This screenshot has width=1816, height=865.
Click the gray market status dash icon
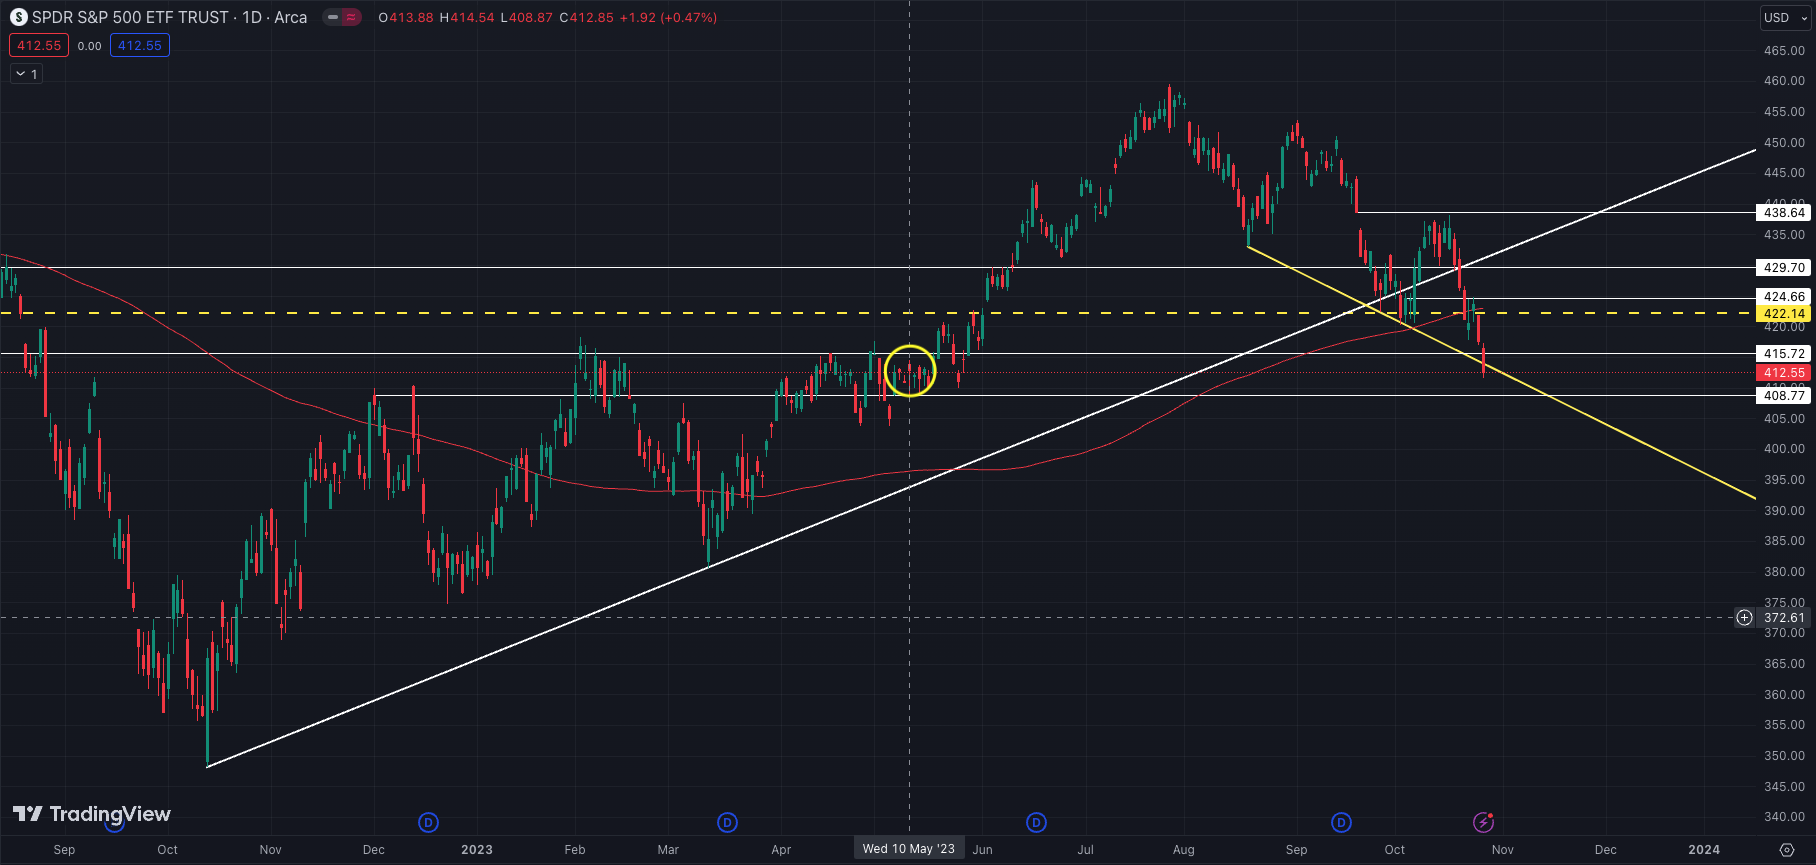tap(333, 17)
